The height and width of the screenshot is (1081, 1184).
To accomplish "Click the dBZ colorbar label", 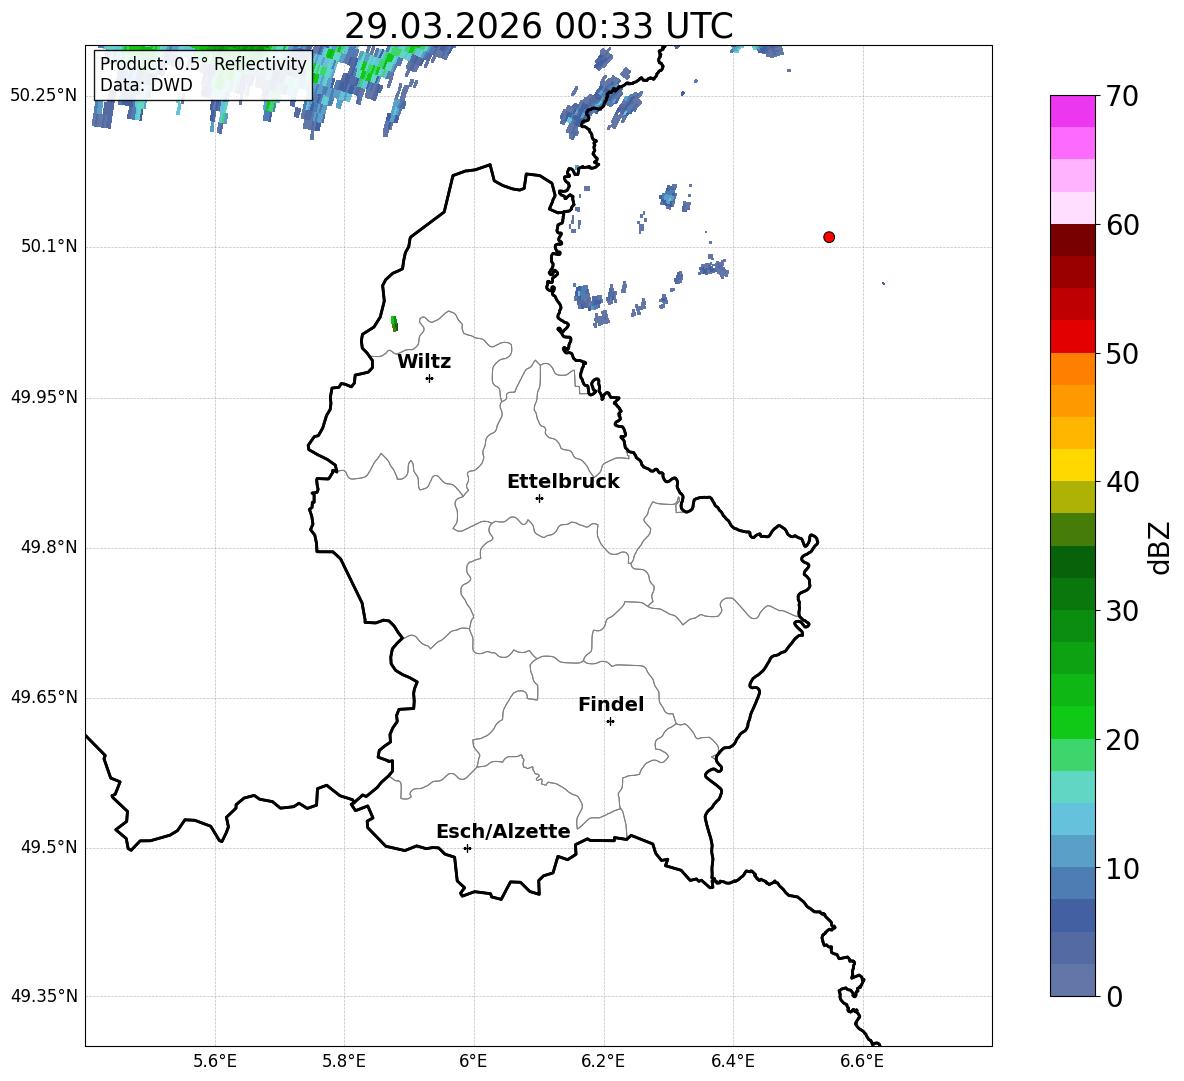I will [x=1159, y=547].
